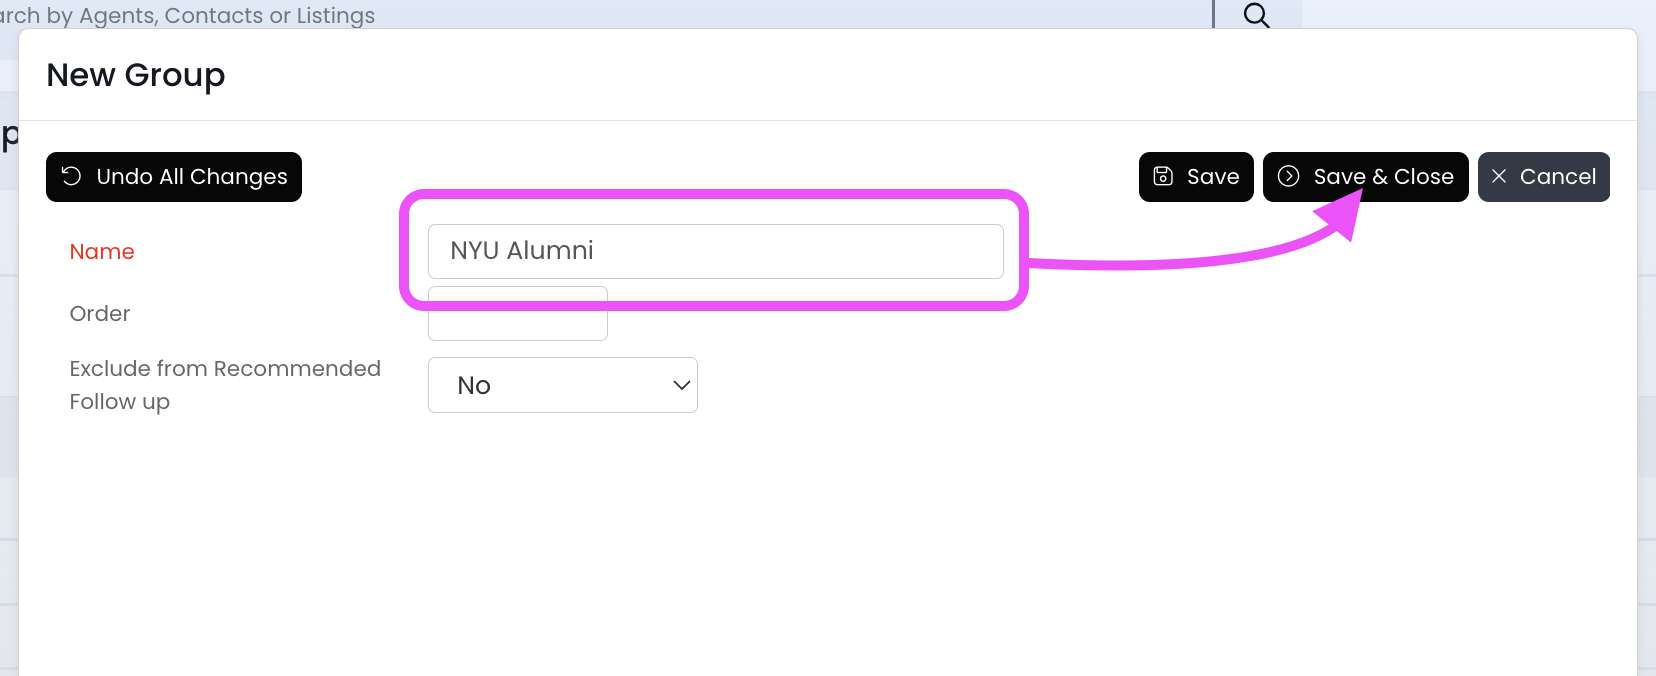Click the blank area below the form fields
1656x676 pixels.
tap(800, 550)
